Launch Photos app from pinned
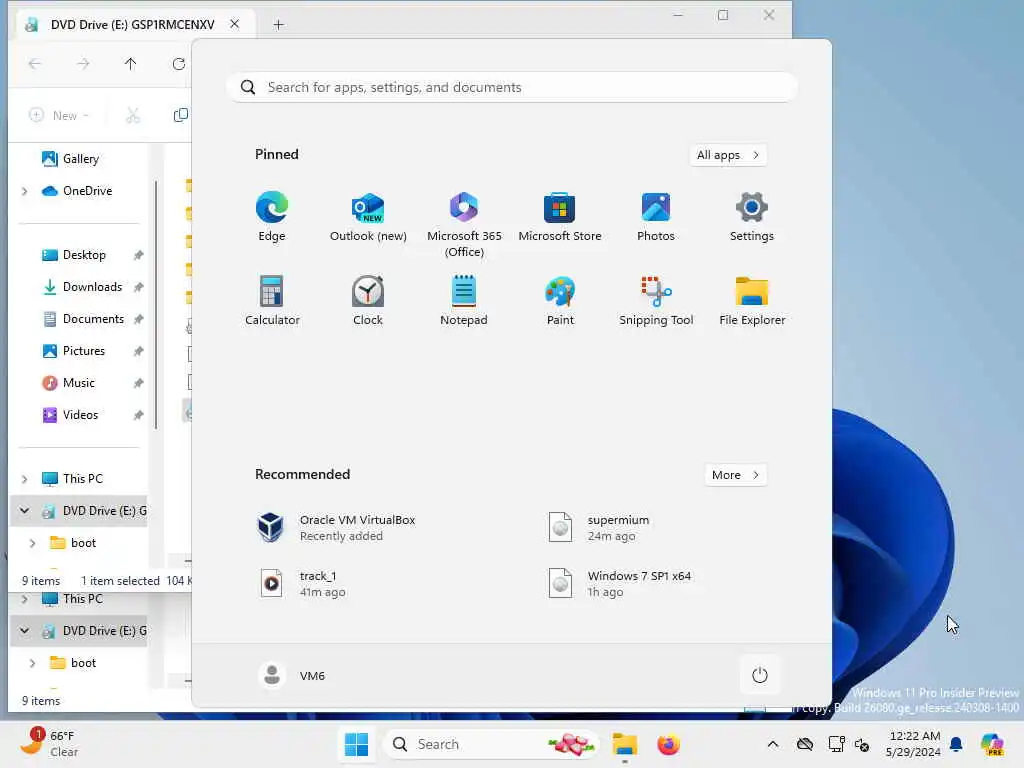Image resolution: width=1024 pixels, height=768 pixels. (656, 217)
